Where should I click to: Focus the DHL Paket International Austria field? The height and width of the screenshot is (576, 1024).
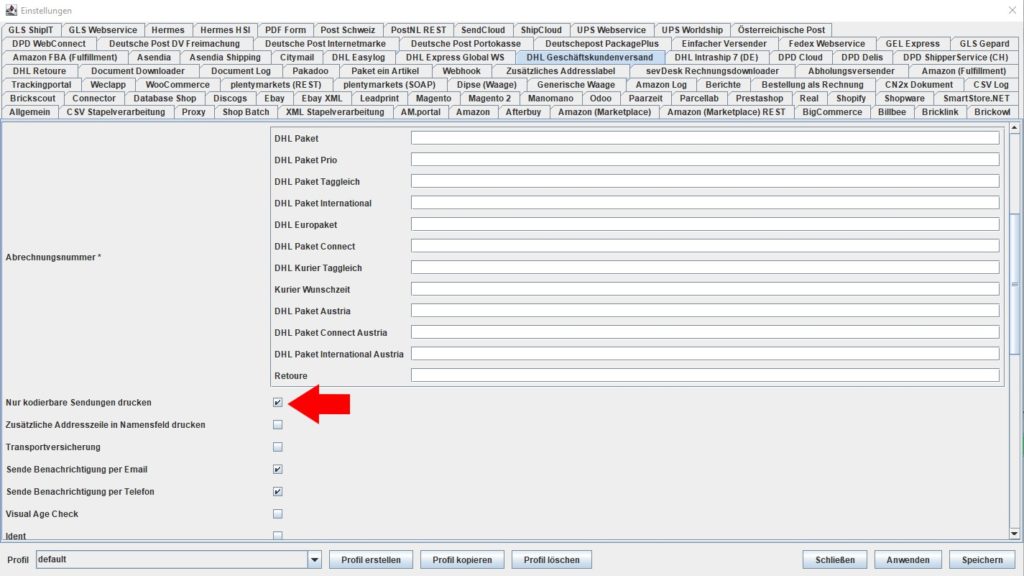pyautogui.click(x=705, y=353)
